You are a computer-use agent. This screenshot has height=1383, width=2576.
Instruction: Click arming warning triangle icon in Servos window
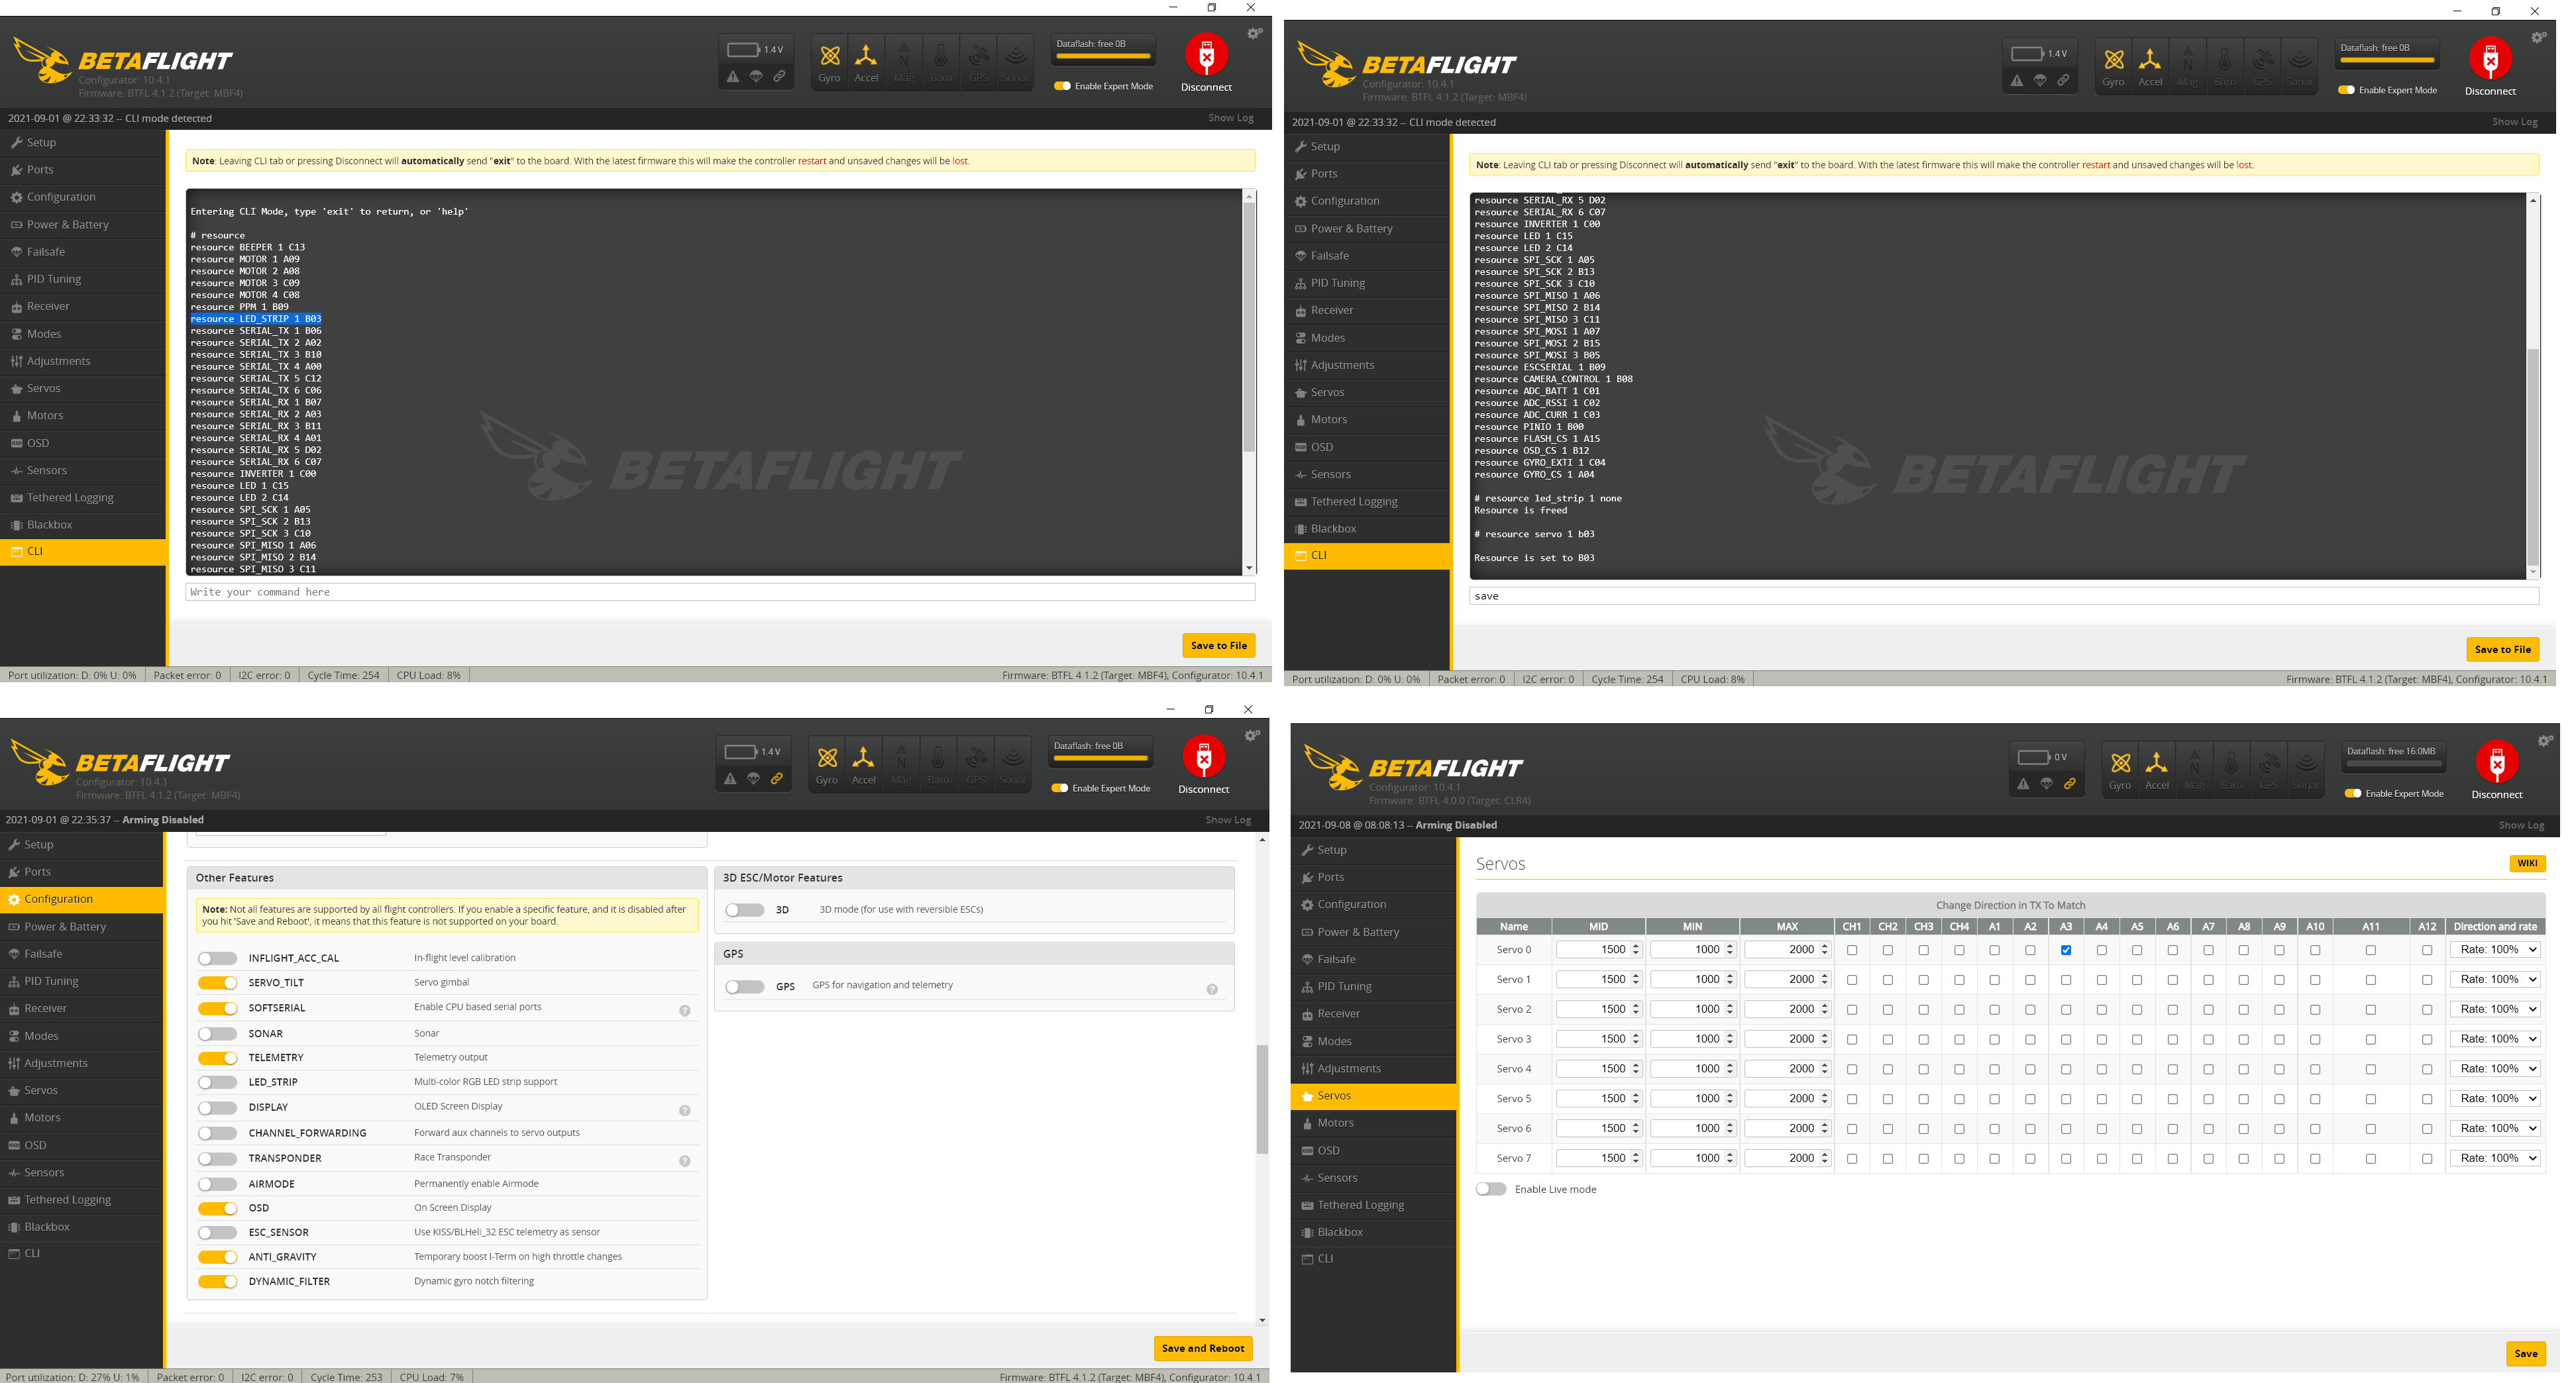[x=2023, y=784]
